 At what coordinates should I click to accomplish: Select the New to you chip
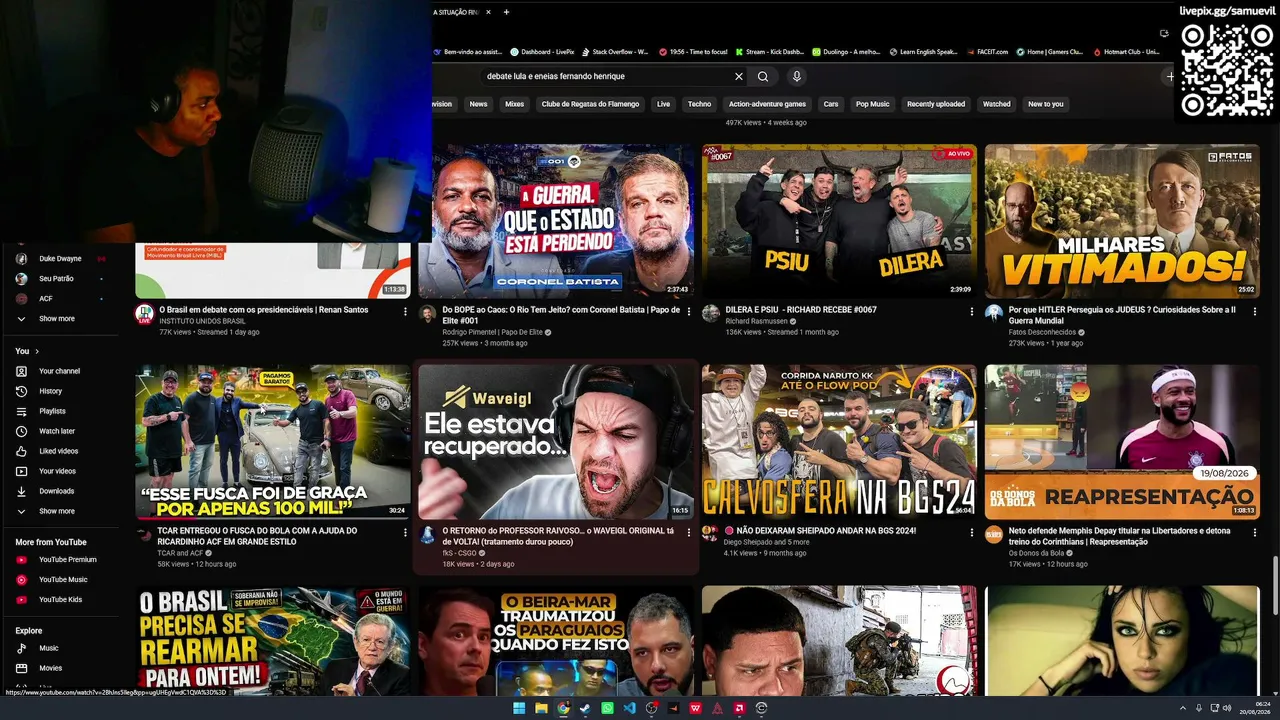tap(1046, 104)
